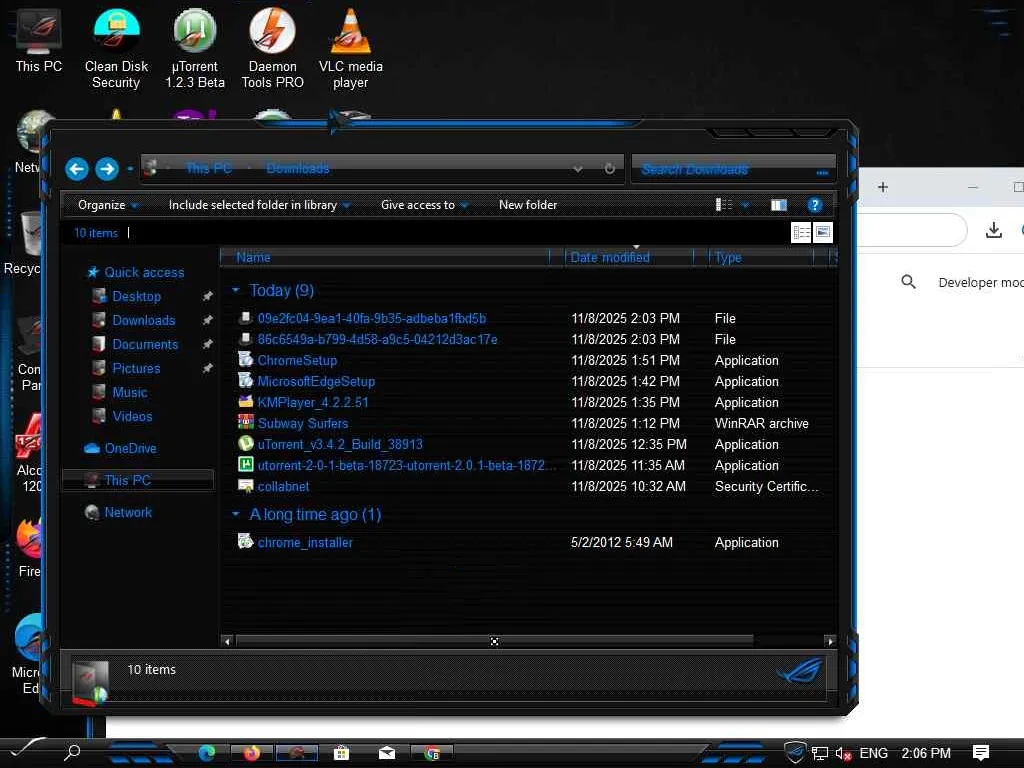Select the Daemon Tools PRO desktop icon
Viewport: 1024px width, 768px height.
click(x=272, y=49)
